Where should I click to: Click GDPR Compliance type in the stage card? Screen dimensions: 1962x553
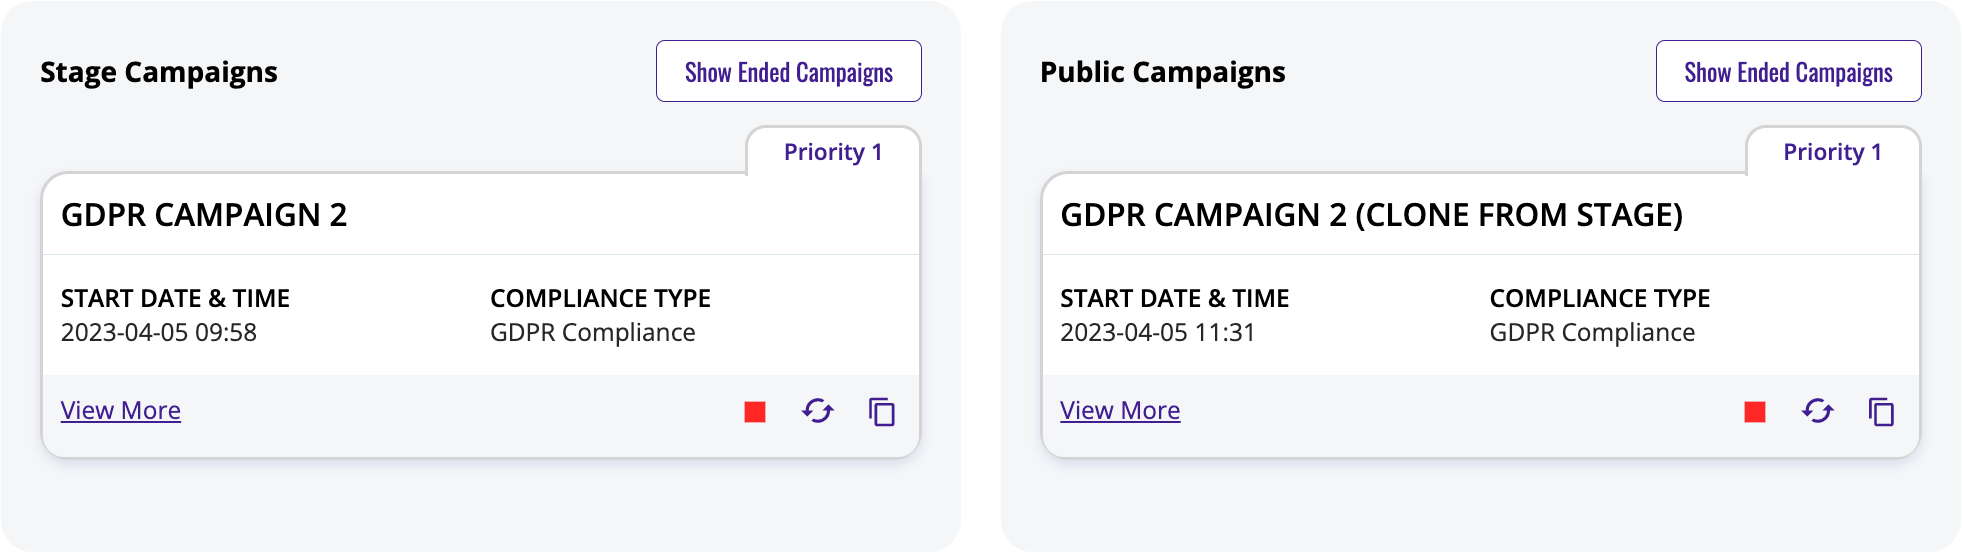pyautogui.click(x=593, y=333)
